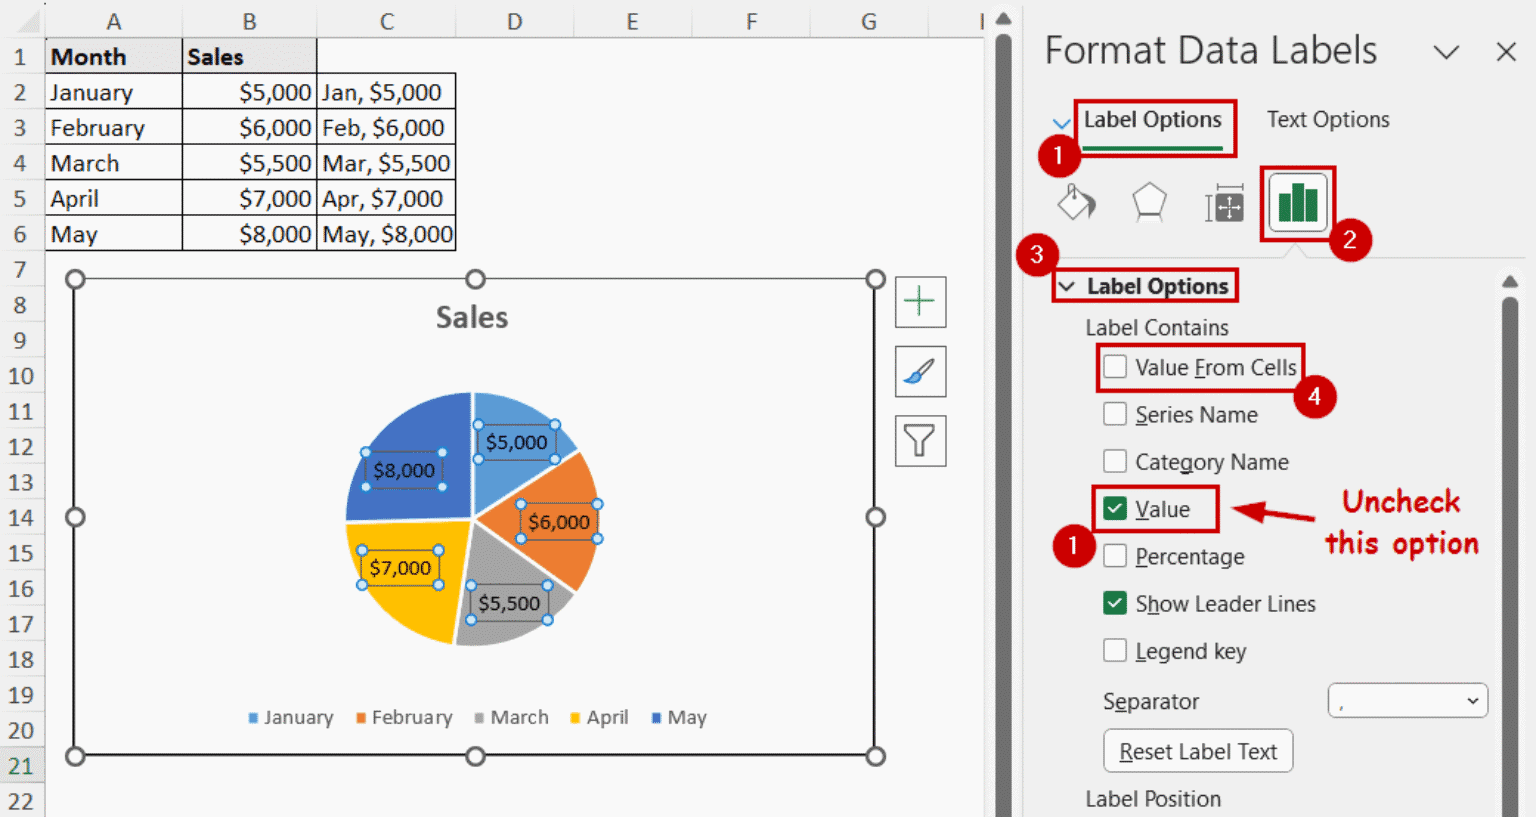Select the Label Options tab
Image resolution: width=1536 pixels, height=817 pixels.
coord(1152,120)
